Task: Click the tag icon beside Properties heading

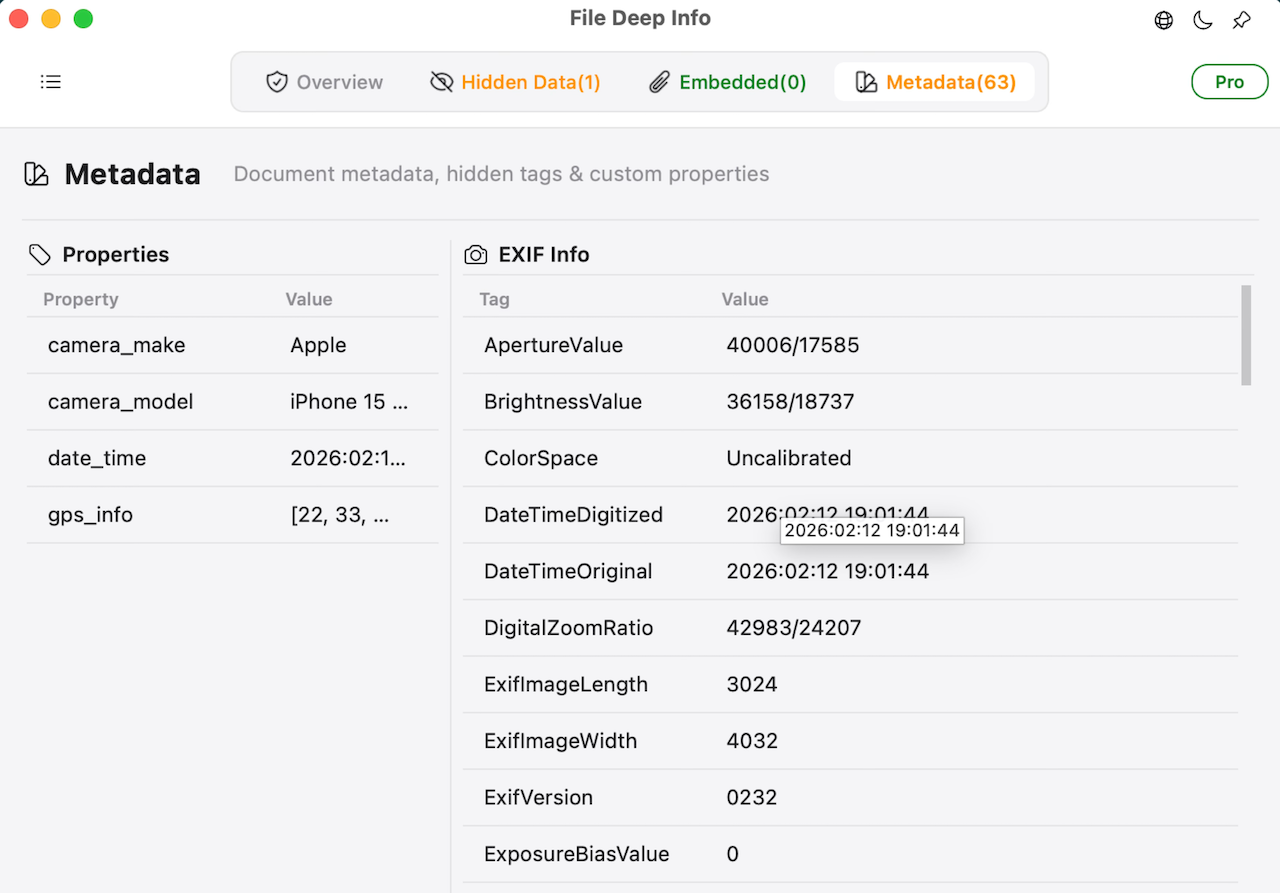Action: (40, 254)
